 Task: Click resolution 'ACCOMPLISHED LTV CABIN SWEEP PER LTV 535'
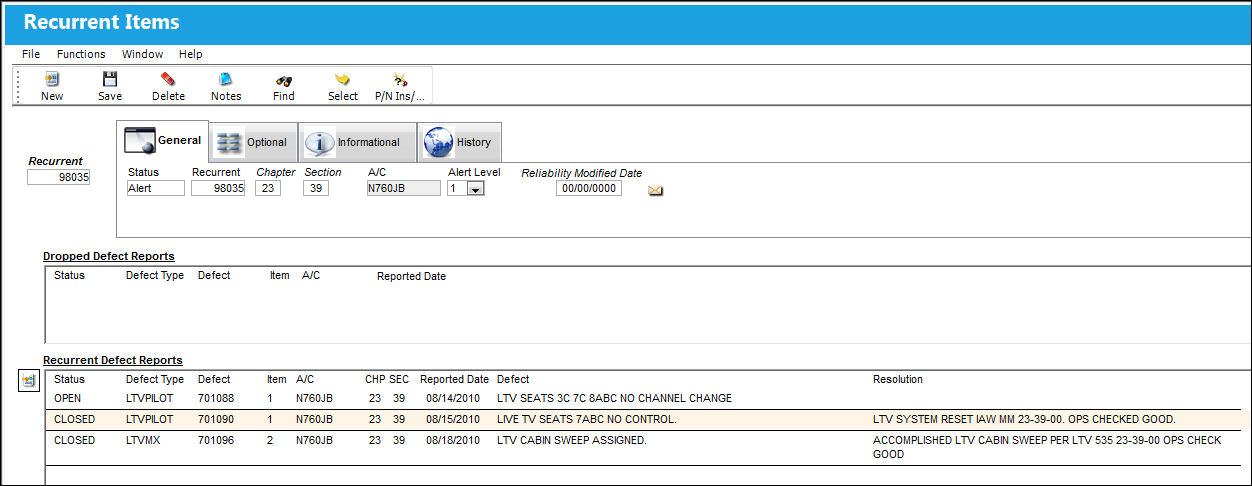1047,447
